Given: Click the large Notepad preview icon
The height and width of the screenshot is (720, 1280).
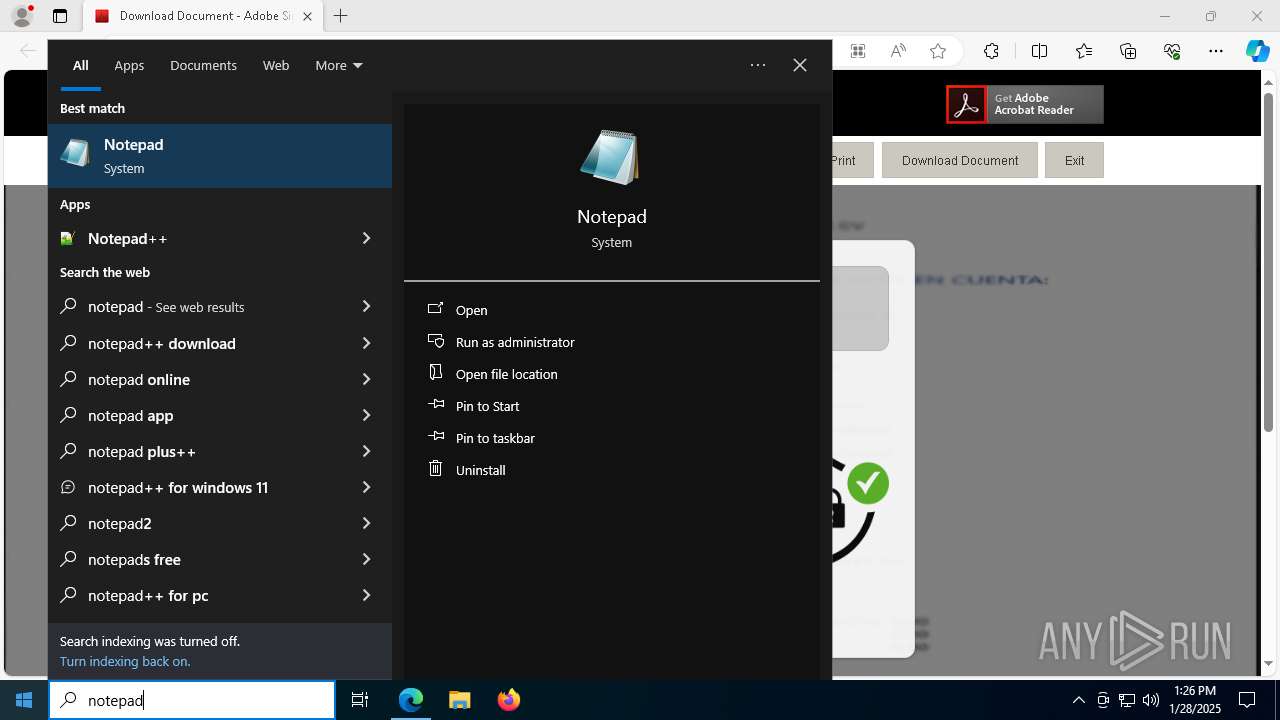Looking at the screenshot, I should 610,157.
